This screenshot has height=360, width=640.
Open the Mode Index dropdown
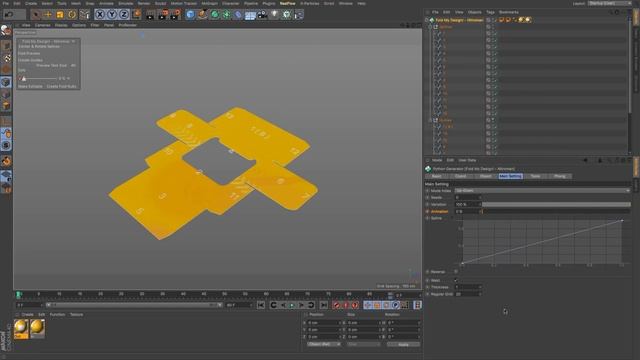[x=542, y=191]
